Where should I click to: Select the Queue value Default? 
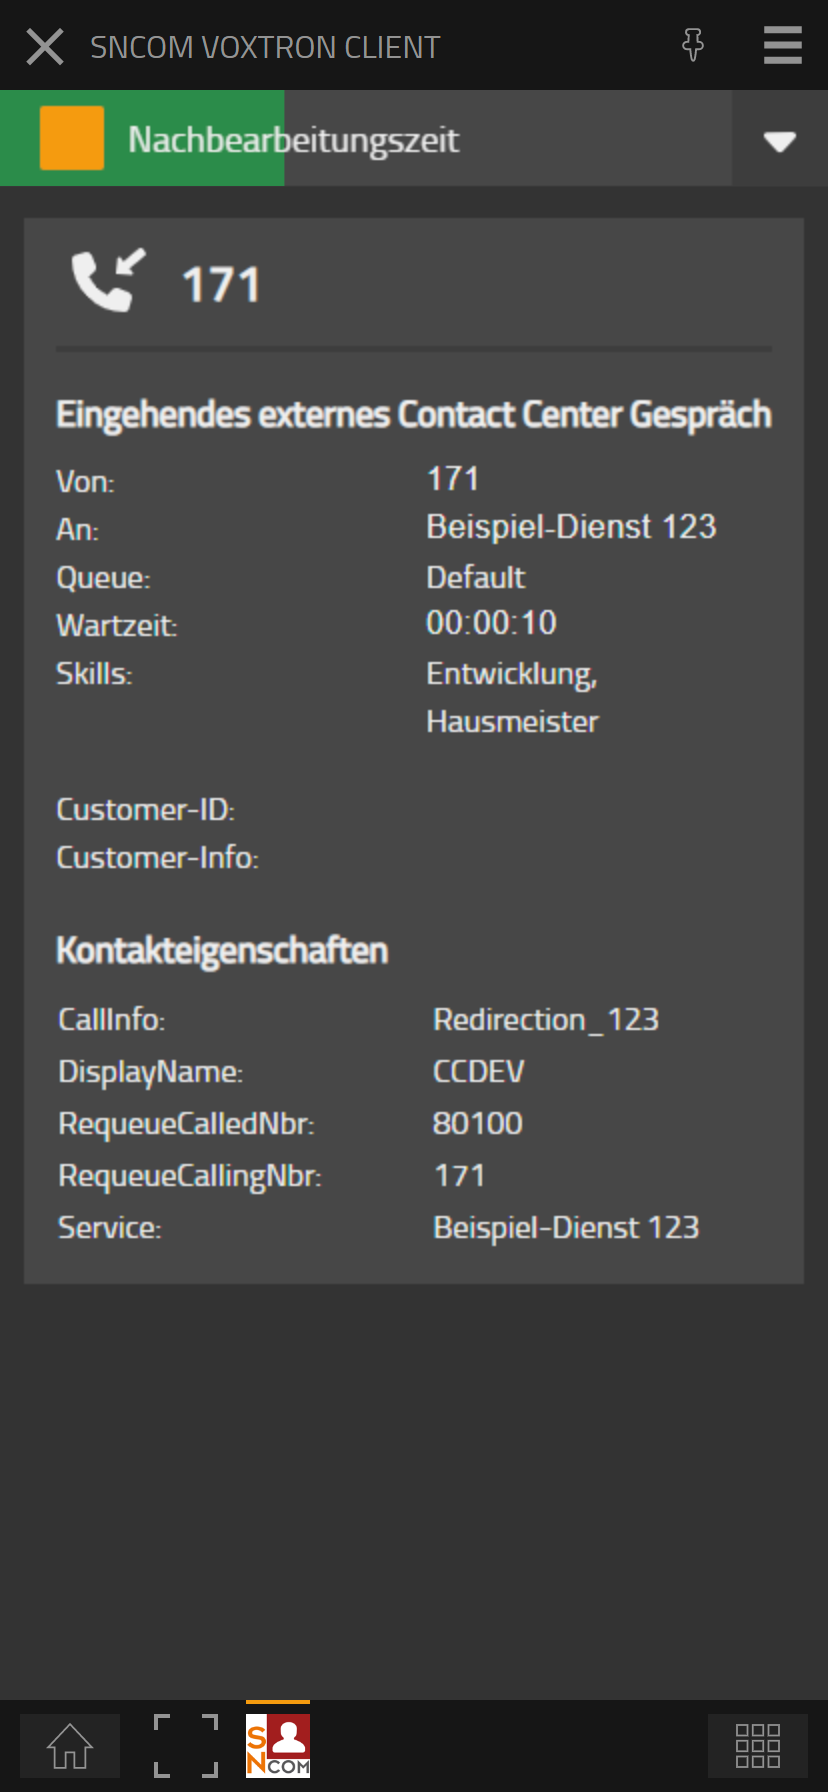(x=475, y=577)
